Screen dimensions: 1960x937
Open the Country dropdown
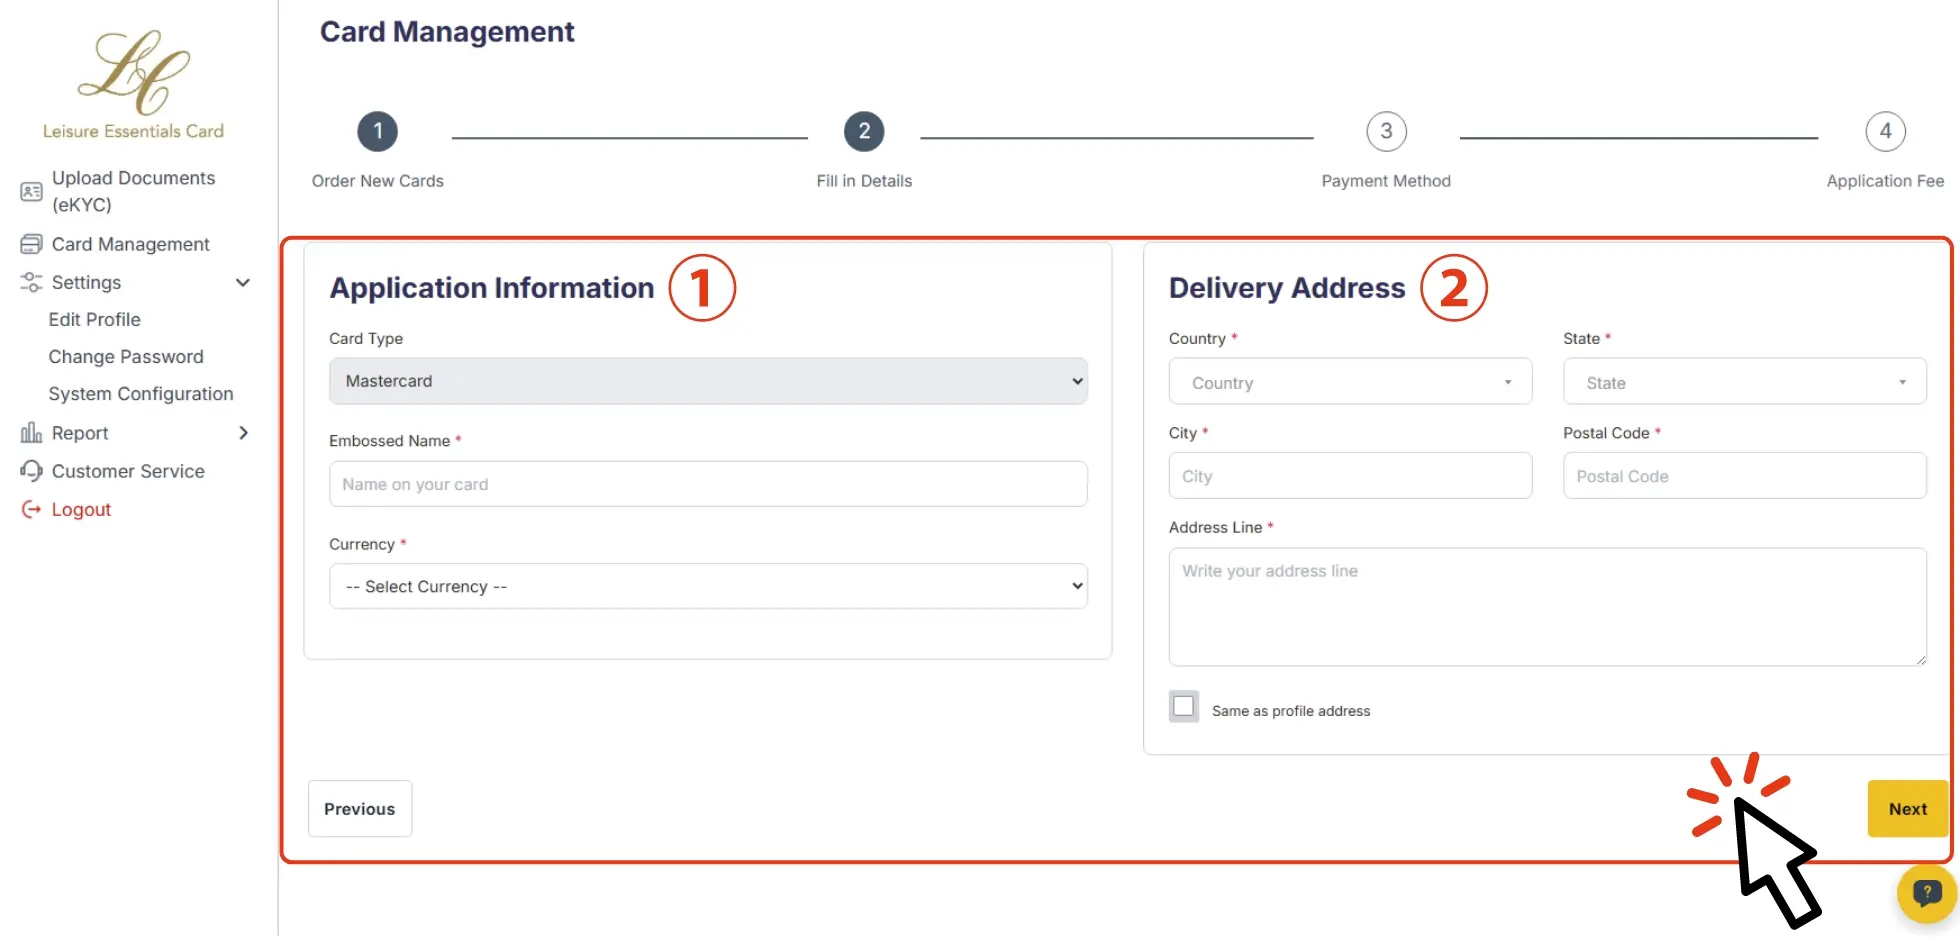[1350, 382]
